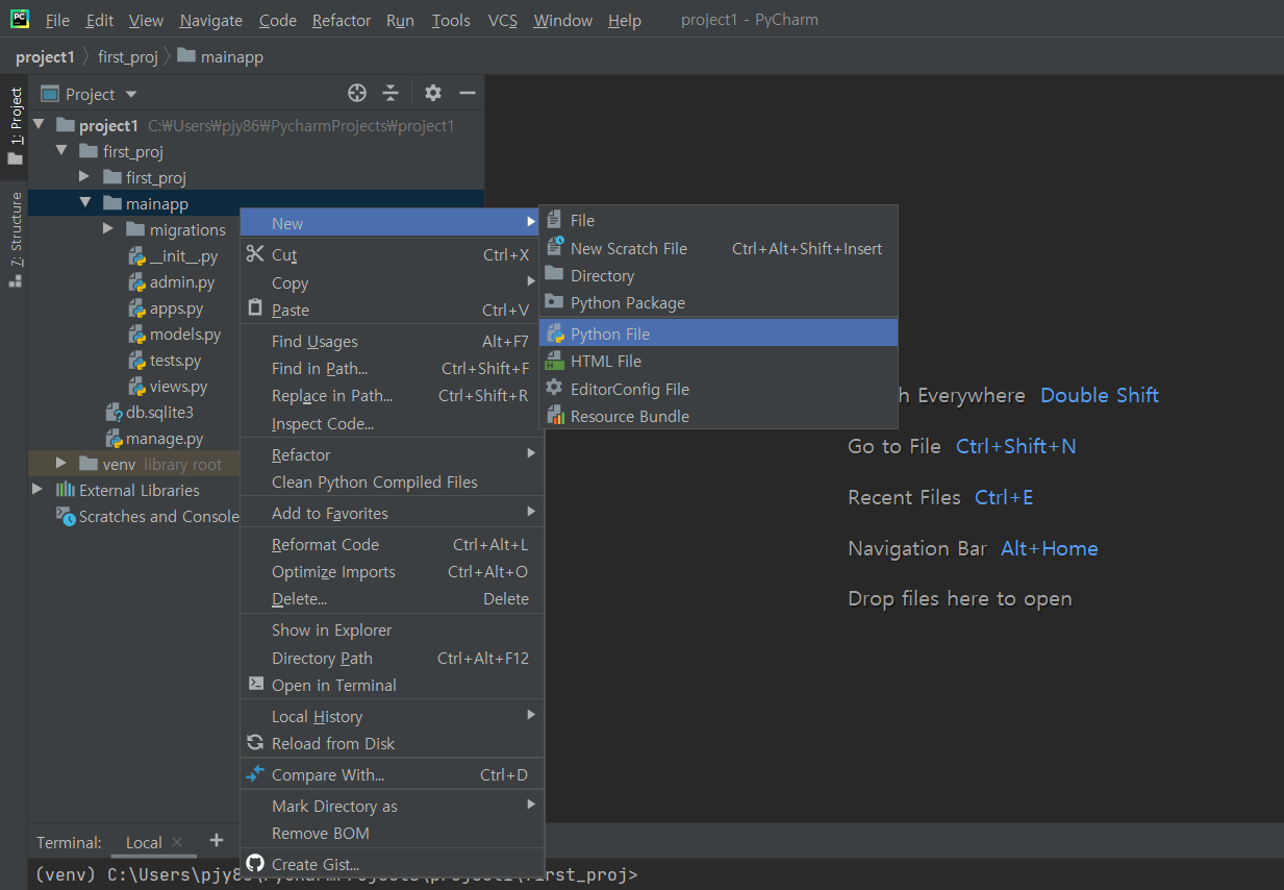
Task: Click the File icon in New submenu
Action: [555, 219]
